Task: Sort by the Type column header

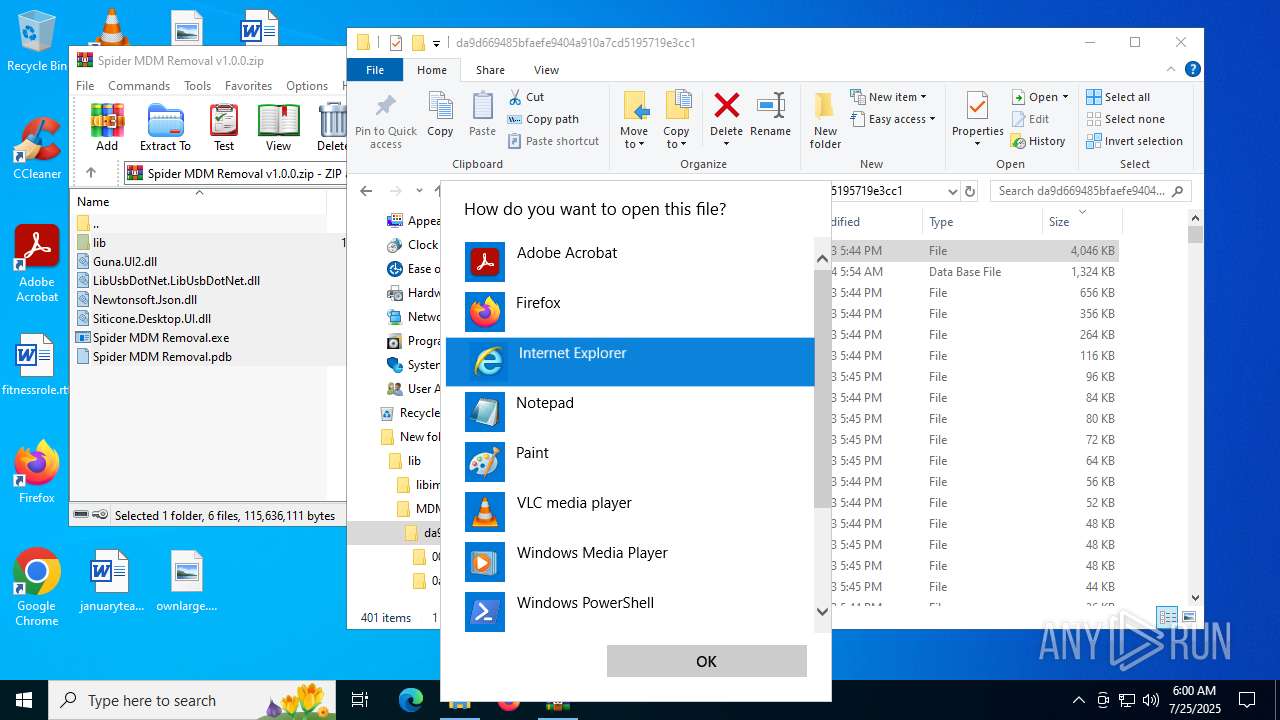Action: coord(982,222)
